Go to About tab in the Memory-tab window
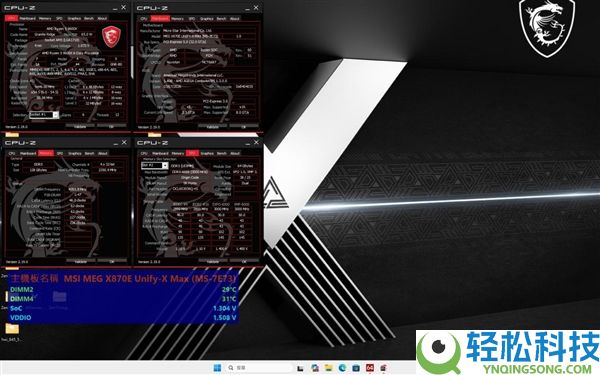The width and height of the screenshot is (600, 375). (x=103, y=153)
